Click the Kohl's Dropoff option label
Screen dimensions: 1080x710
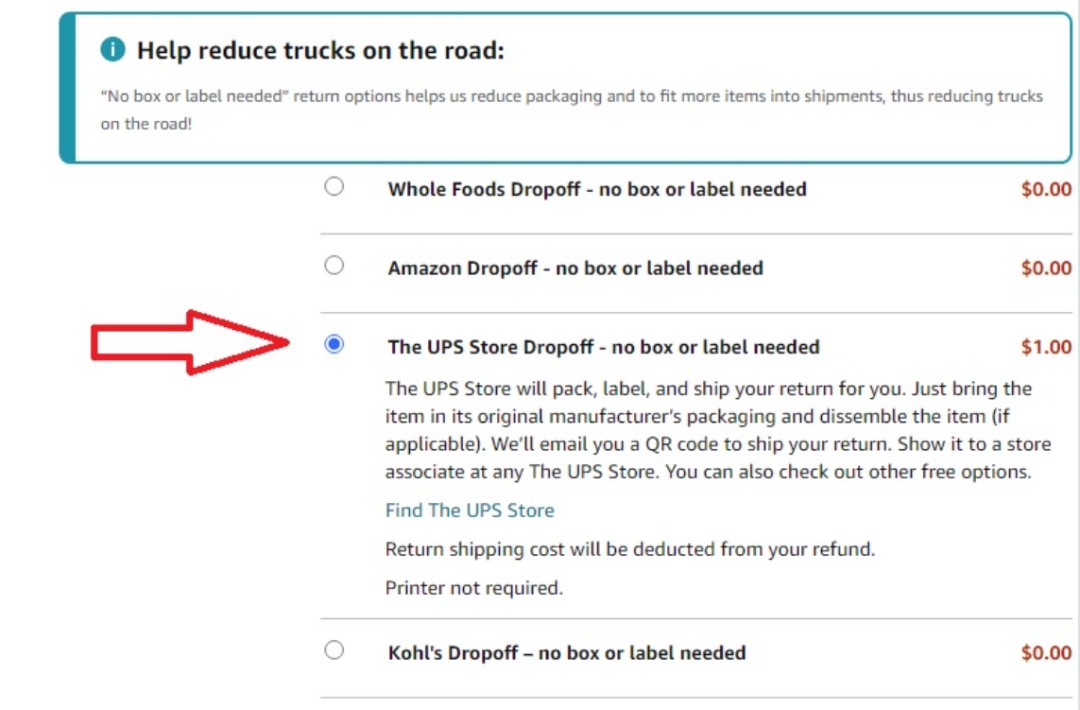tap(566, 653)
